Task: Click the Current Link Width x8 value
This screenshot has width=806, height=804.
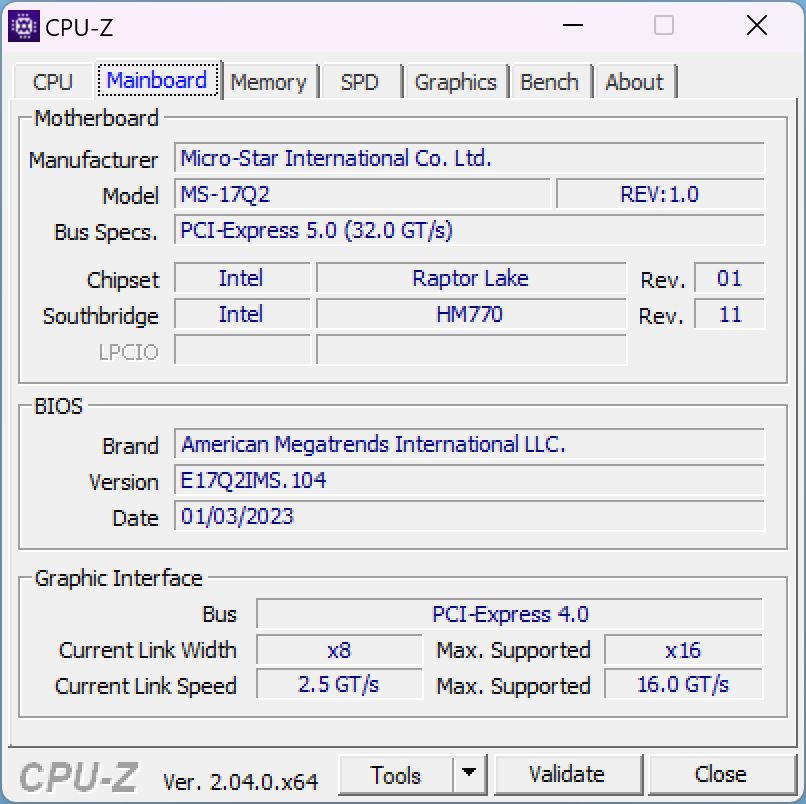Action: 339,650
